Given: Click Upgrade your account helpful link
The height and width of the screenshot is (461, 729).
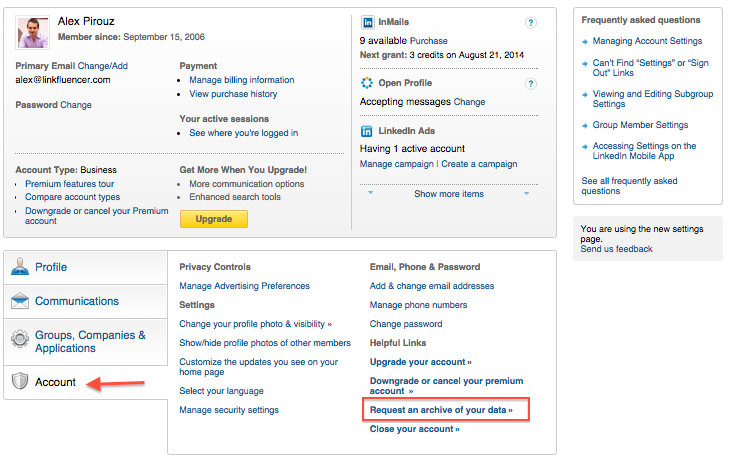Looking at the screenshot, I should [x=421, y=362].
